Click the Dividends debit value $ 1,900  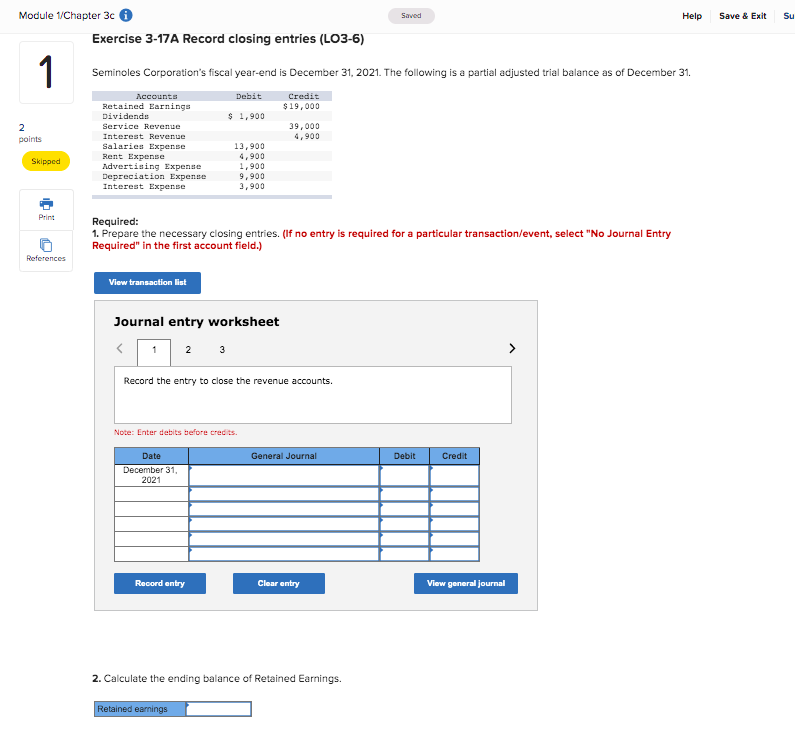246,116
